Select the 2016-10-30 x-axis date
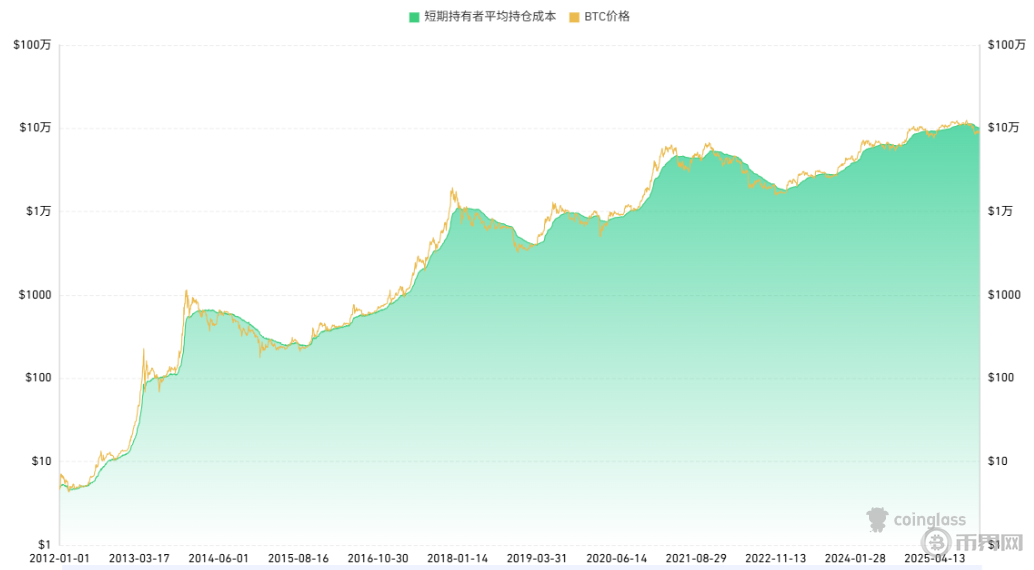This screenshot has height=570, width=1034. pyautogui.click(x=377, y=558)
